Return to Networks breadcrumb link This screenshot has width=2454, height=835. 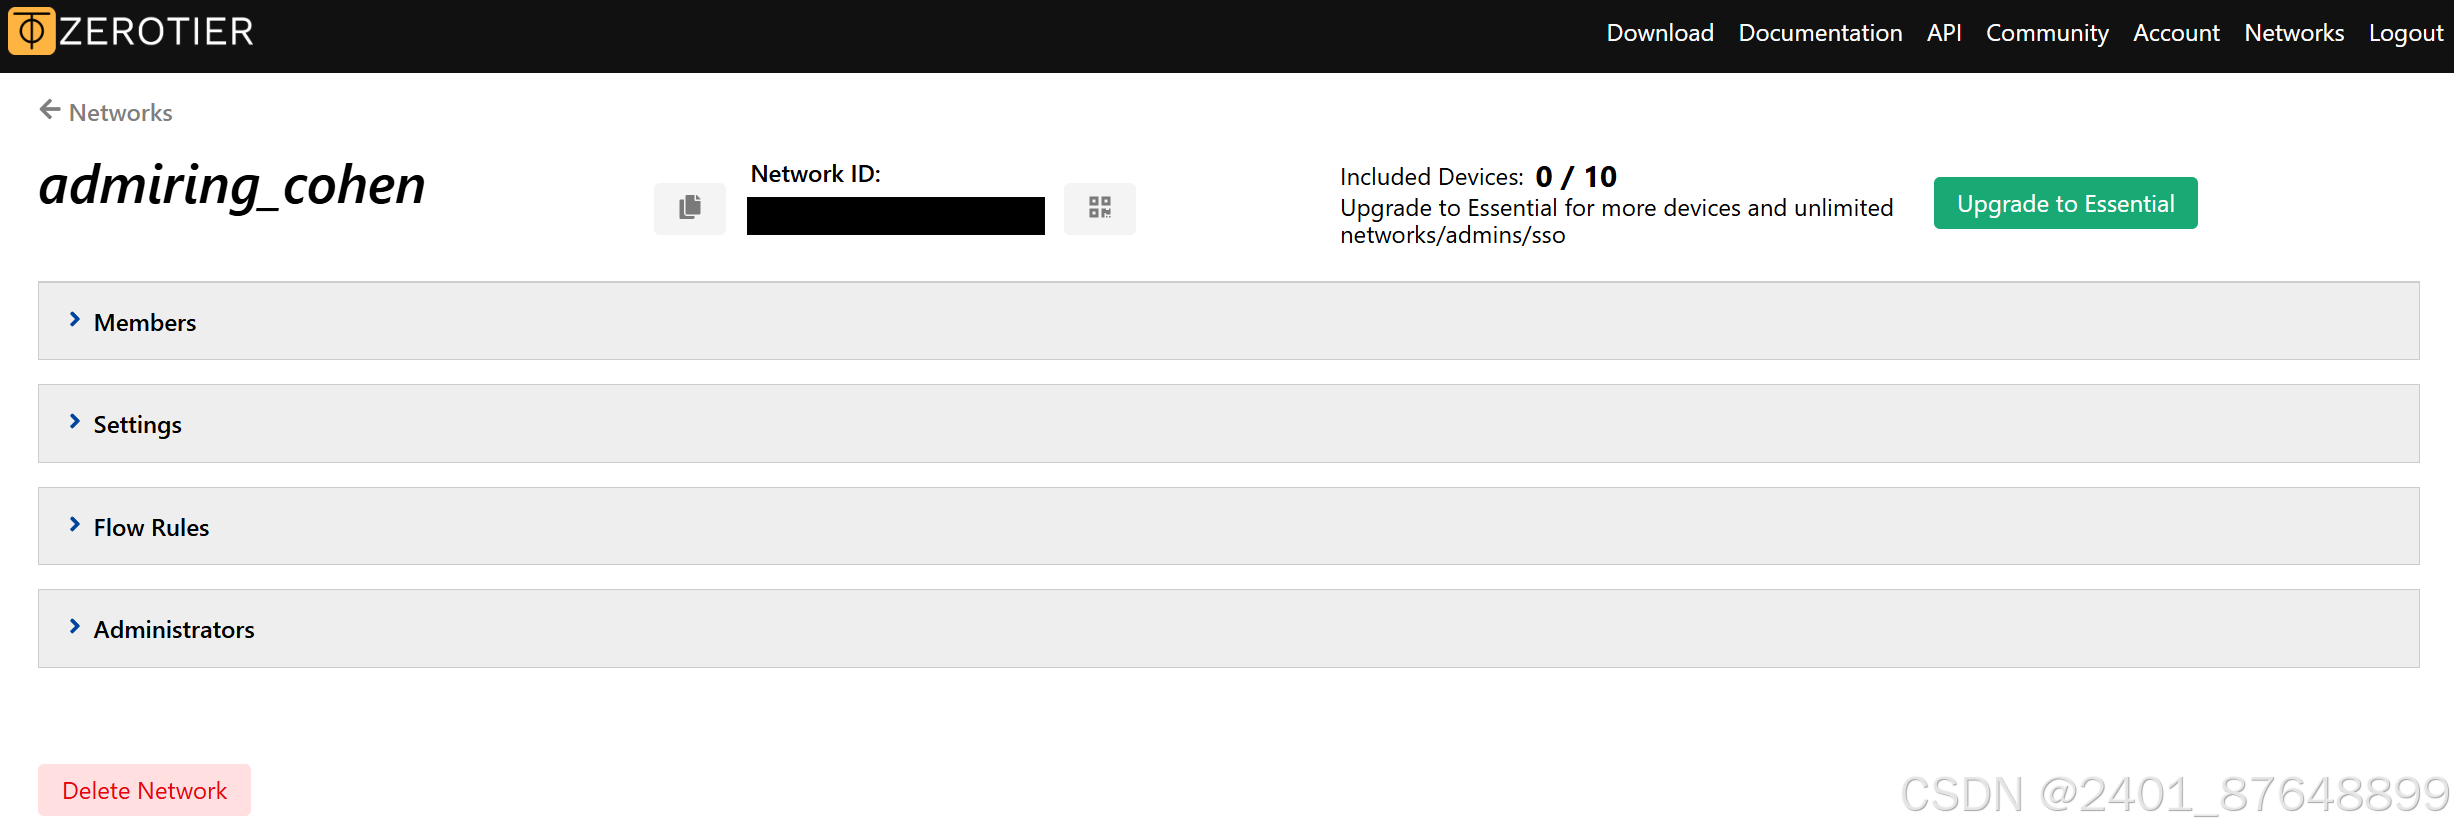(120, 112)
